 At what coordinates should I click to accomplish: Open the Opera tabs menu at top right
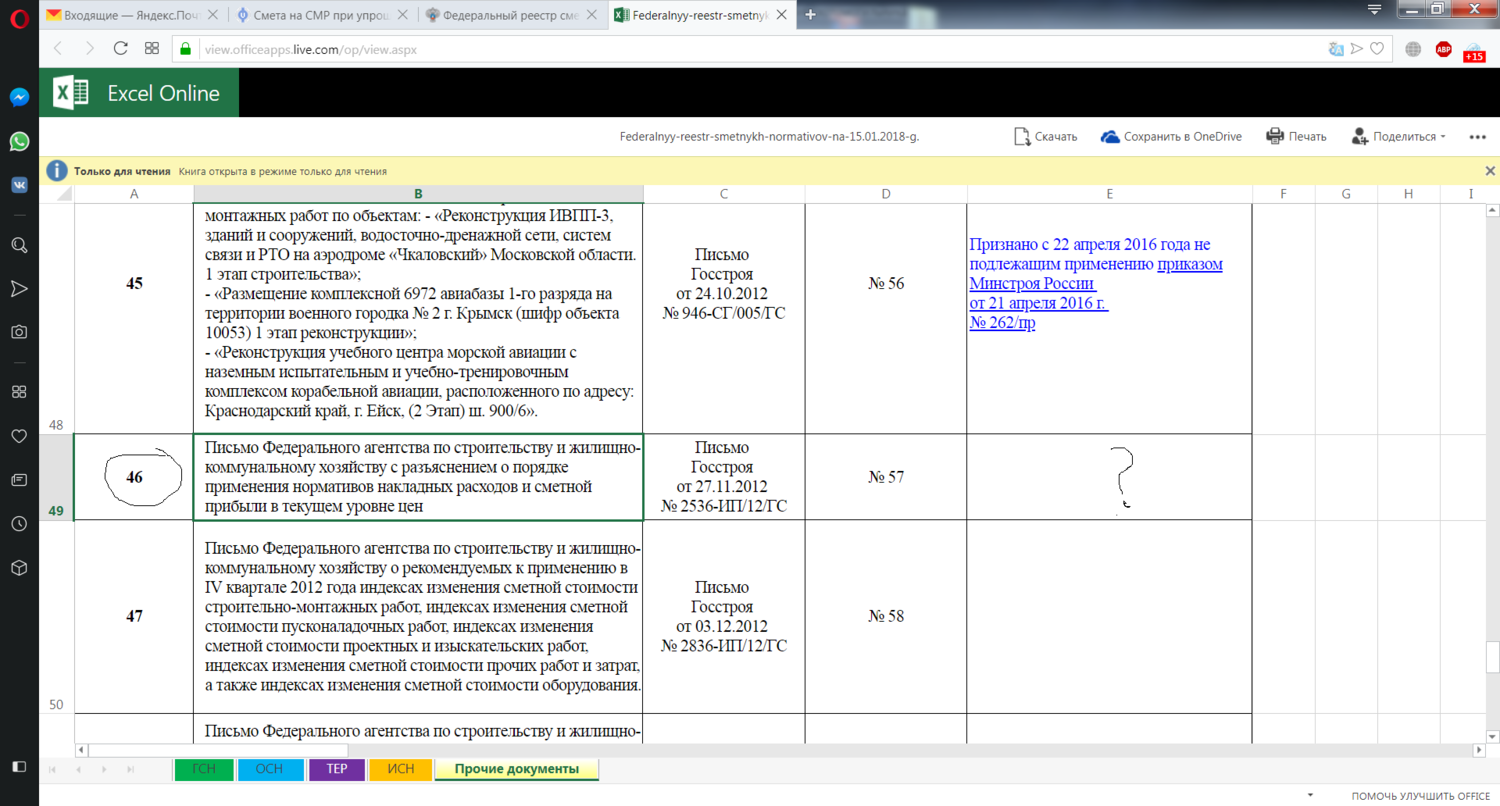click(x=1375, y=10)
